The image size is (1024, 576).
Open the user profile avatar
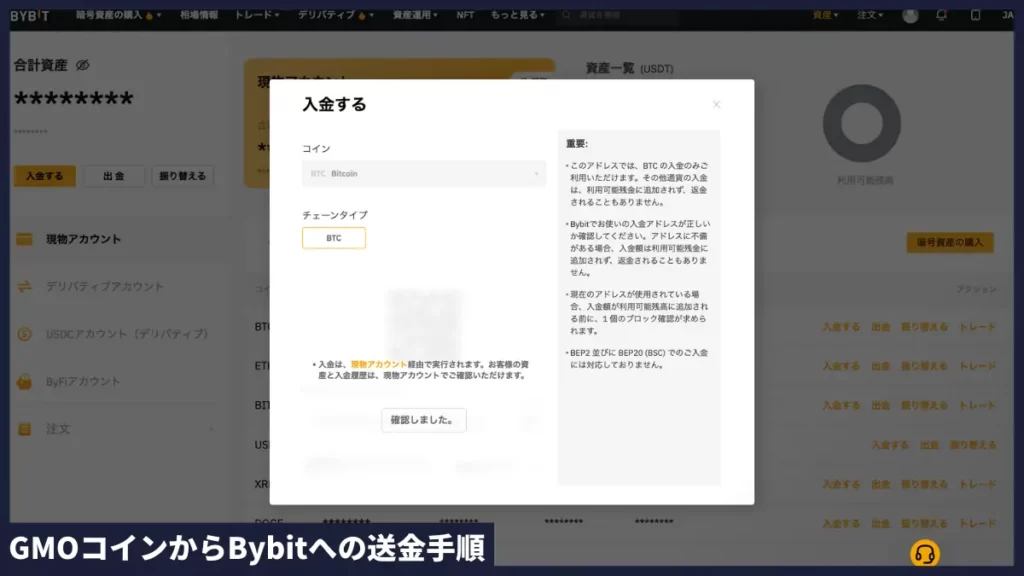point(910,16)
